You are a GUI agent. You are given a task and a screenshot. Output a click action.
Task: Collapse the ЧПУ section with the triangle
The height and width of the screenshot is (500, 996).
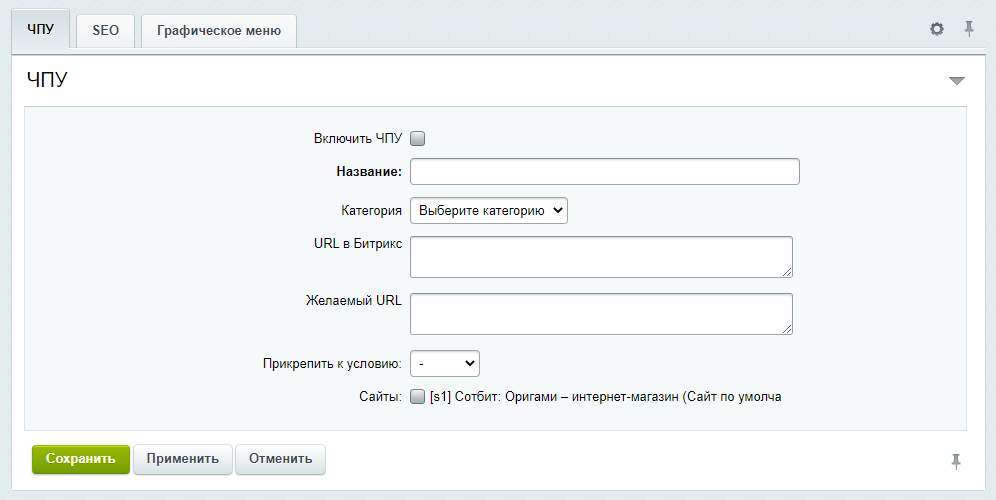coord(957,81)
